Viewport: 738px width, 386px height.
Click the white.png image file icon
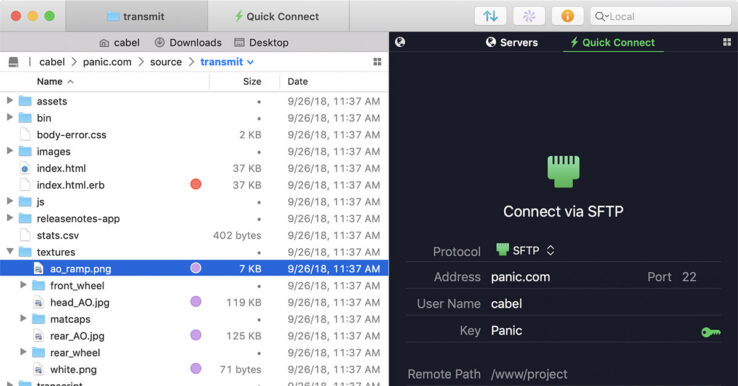39,370
